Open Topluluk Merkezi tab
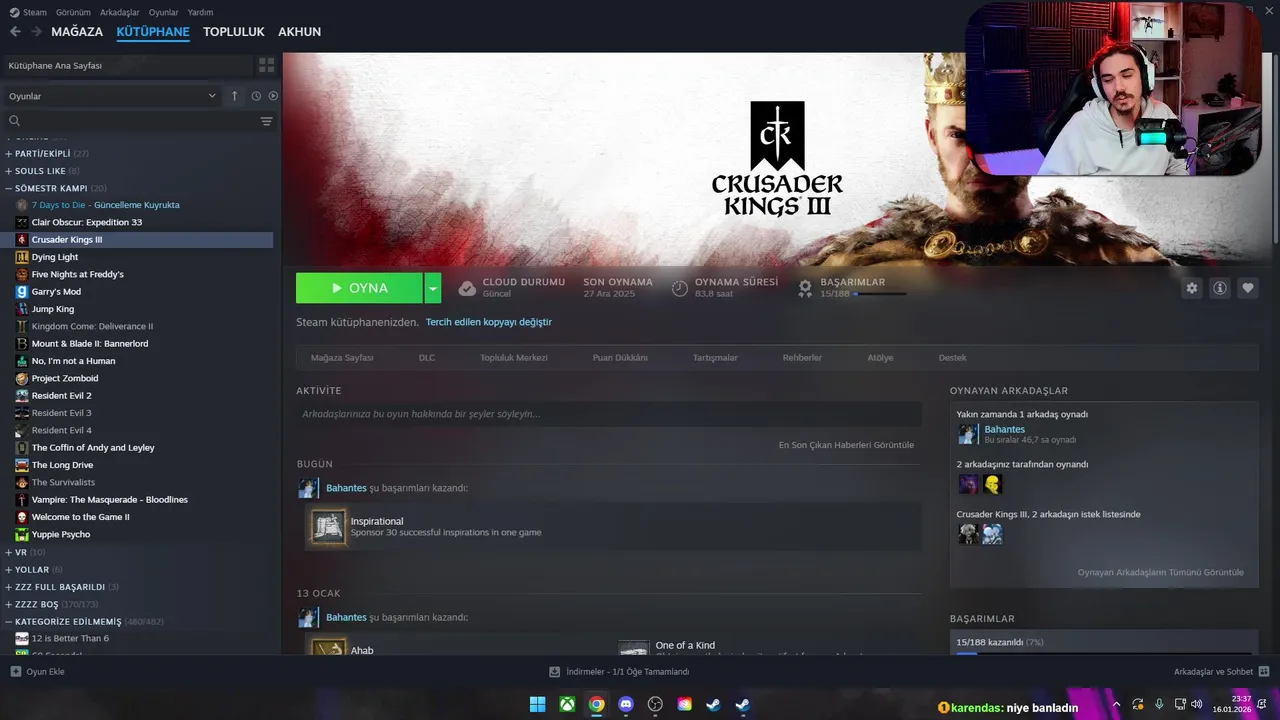The width and height of the screenshot is (1280, 720). point(514,358)
